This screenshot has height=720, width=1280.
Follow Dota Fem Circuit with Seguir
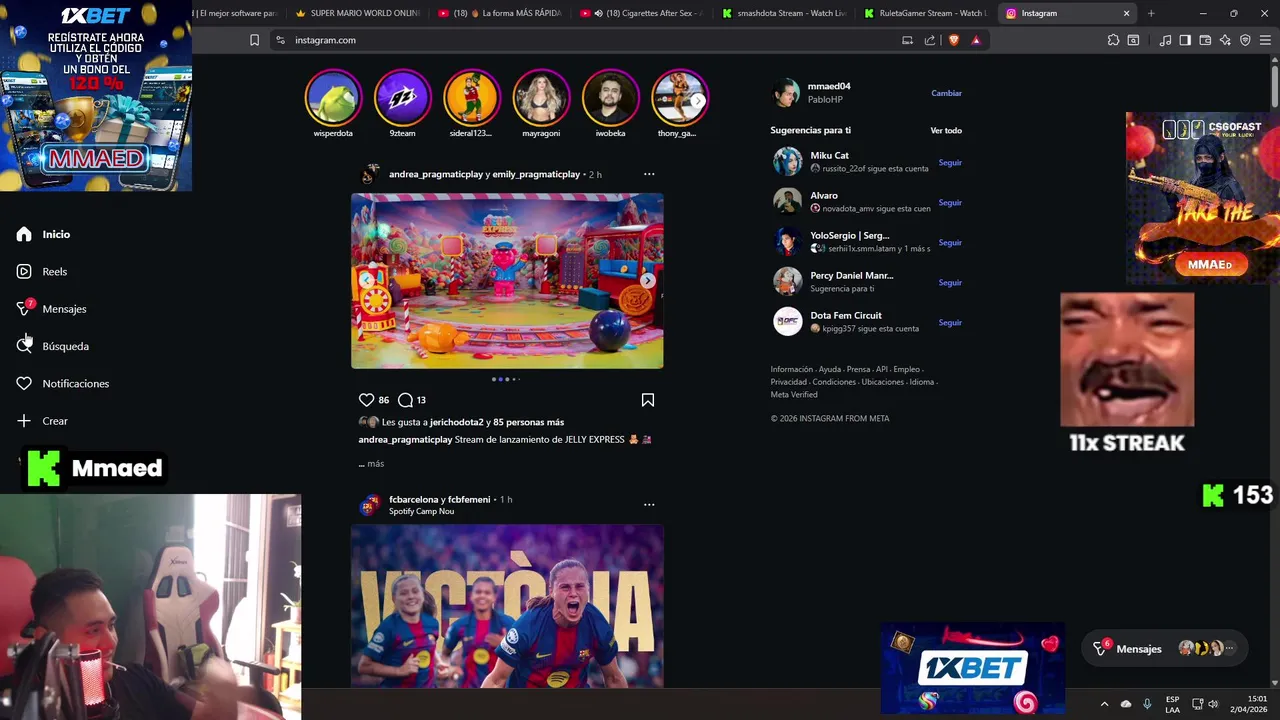click(950, 322)
